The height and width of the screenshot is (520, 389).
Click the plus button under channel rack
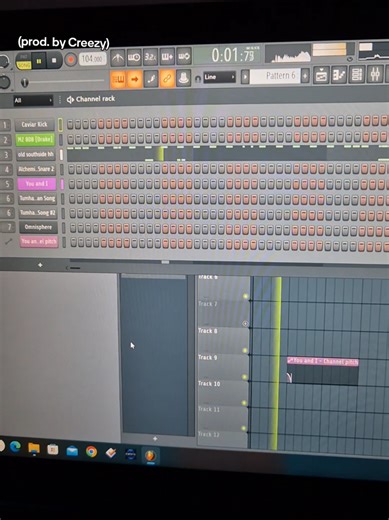point(40,265)
